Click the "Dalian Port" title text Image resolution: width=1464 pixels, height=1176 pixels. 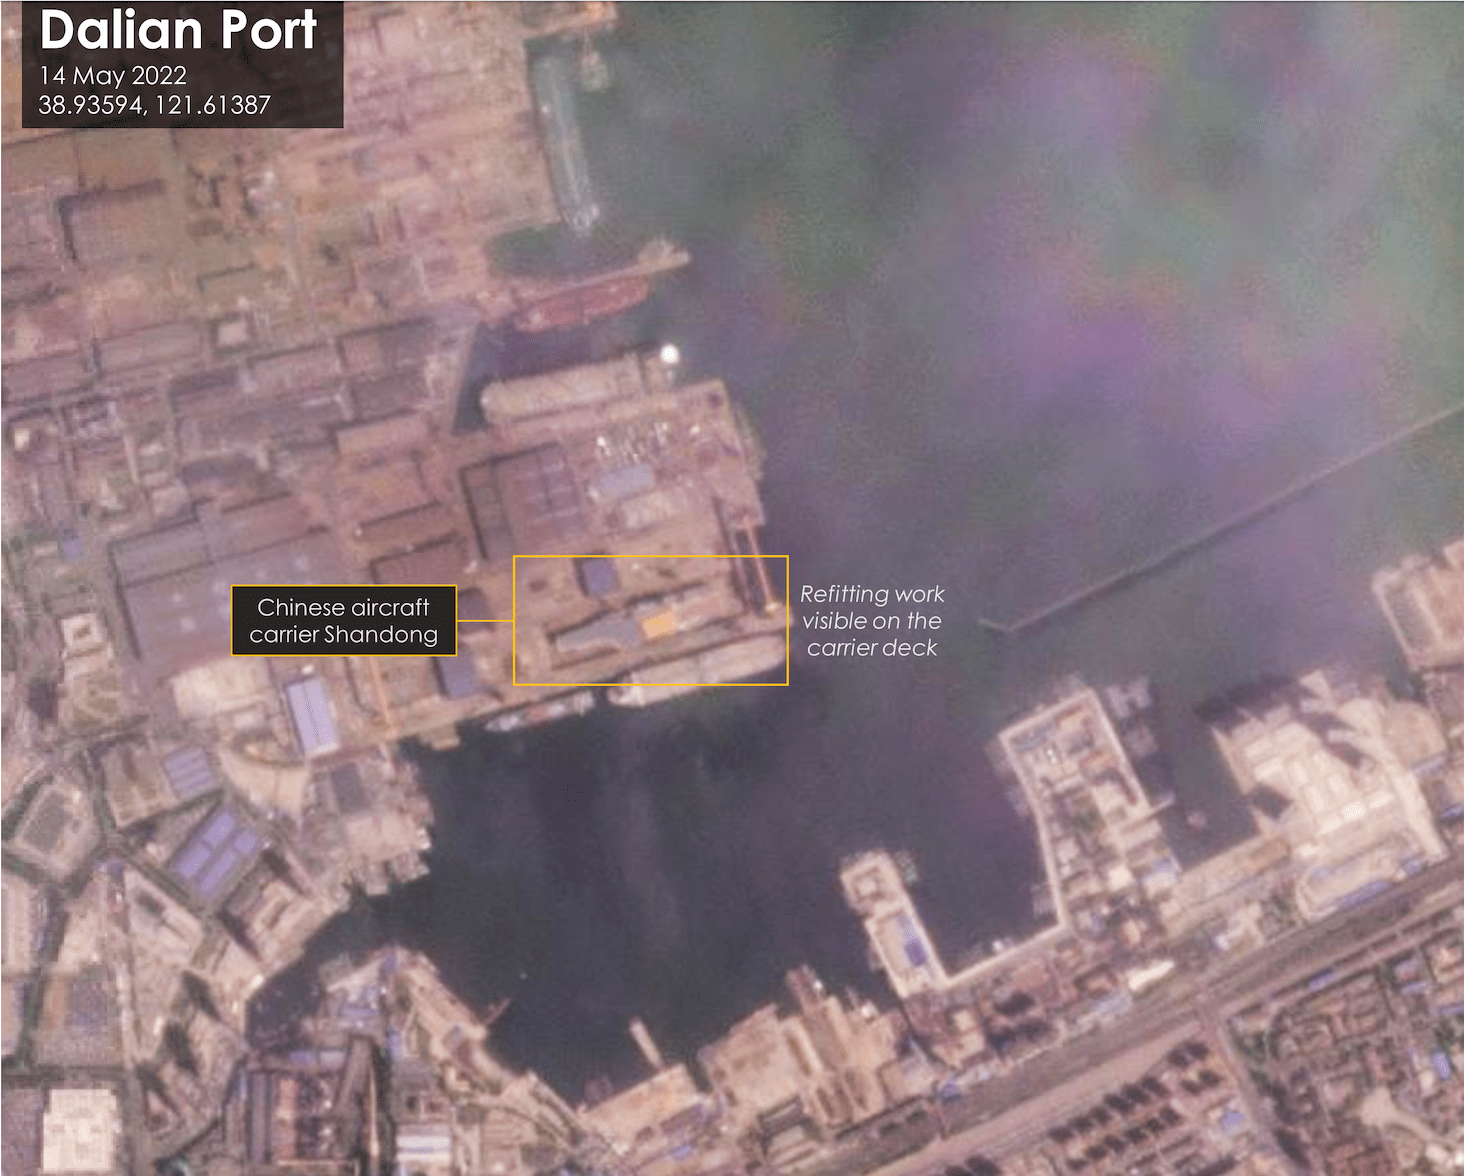click(x=178, y=30)
